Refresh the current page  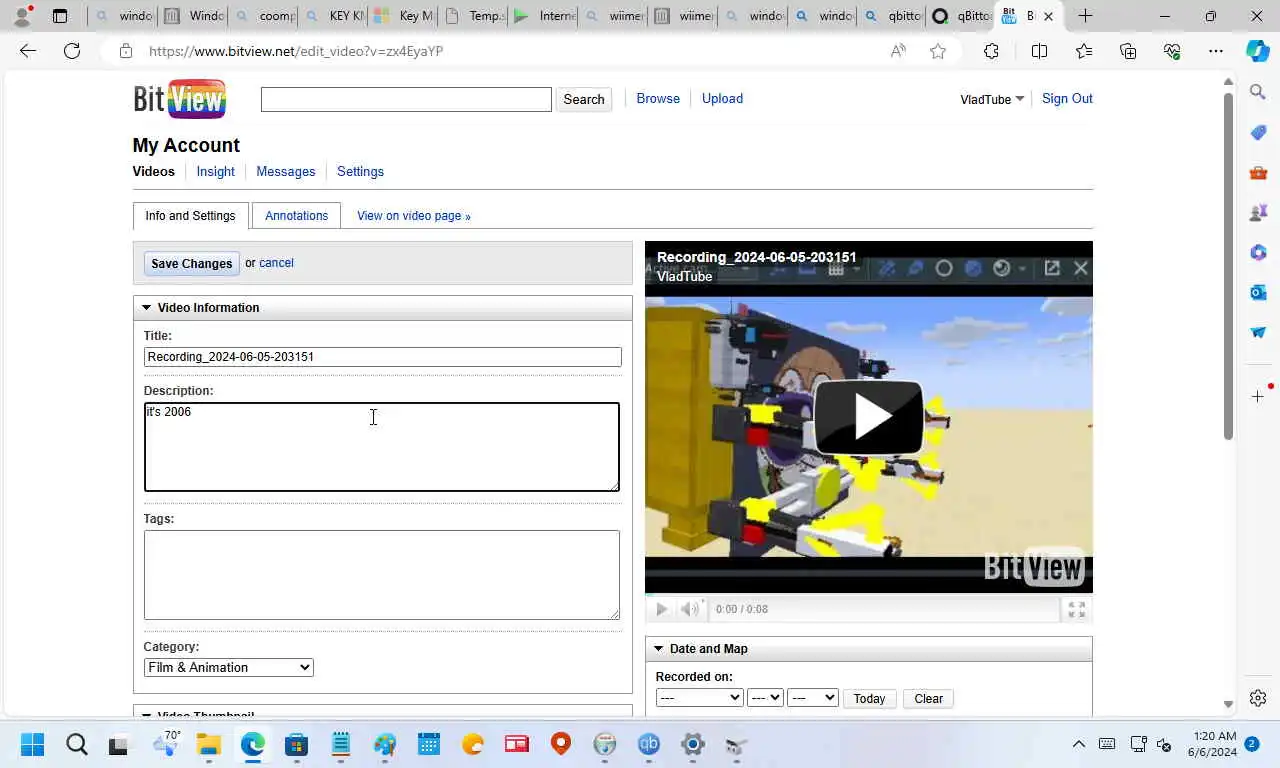point(72,51)
